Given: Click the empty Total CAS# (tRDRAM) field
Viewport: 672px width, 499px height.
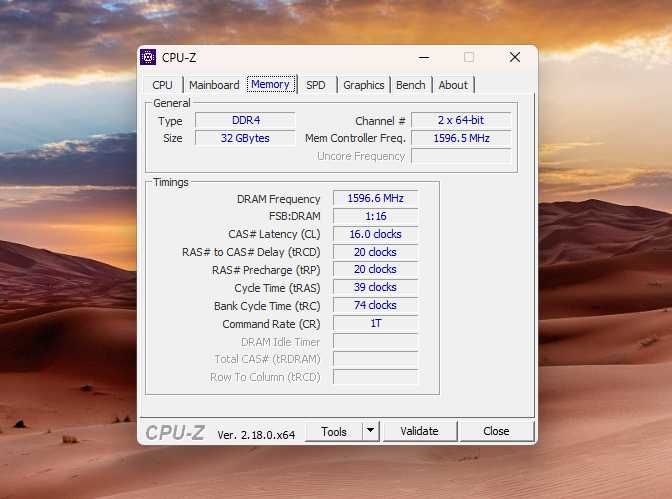Looking at the screenshot, I should [375, 359].
